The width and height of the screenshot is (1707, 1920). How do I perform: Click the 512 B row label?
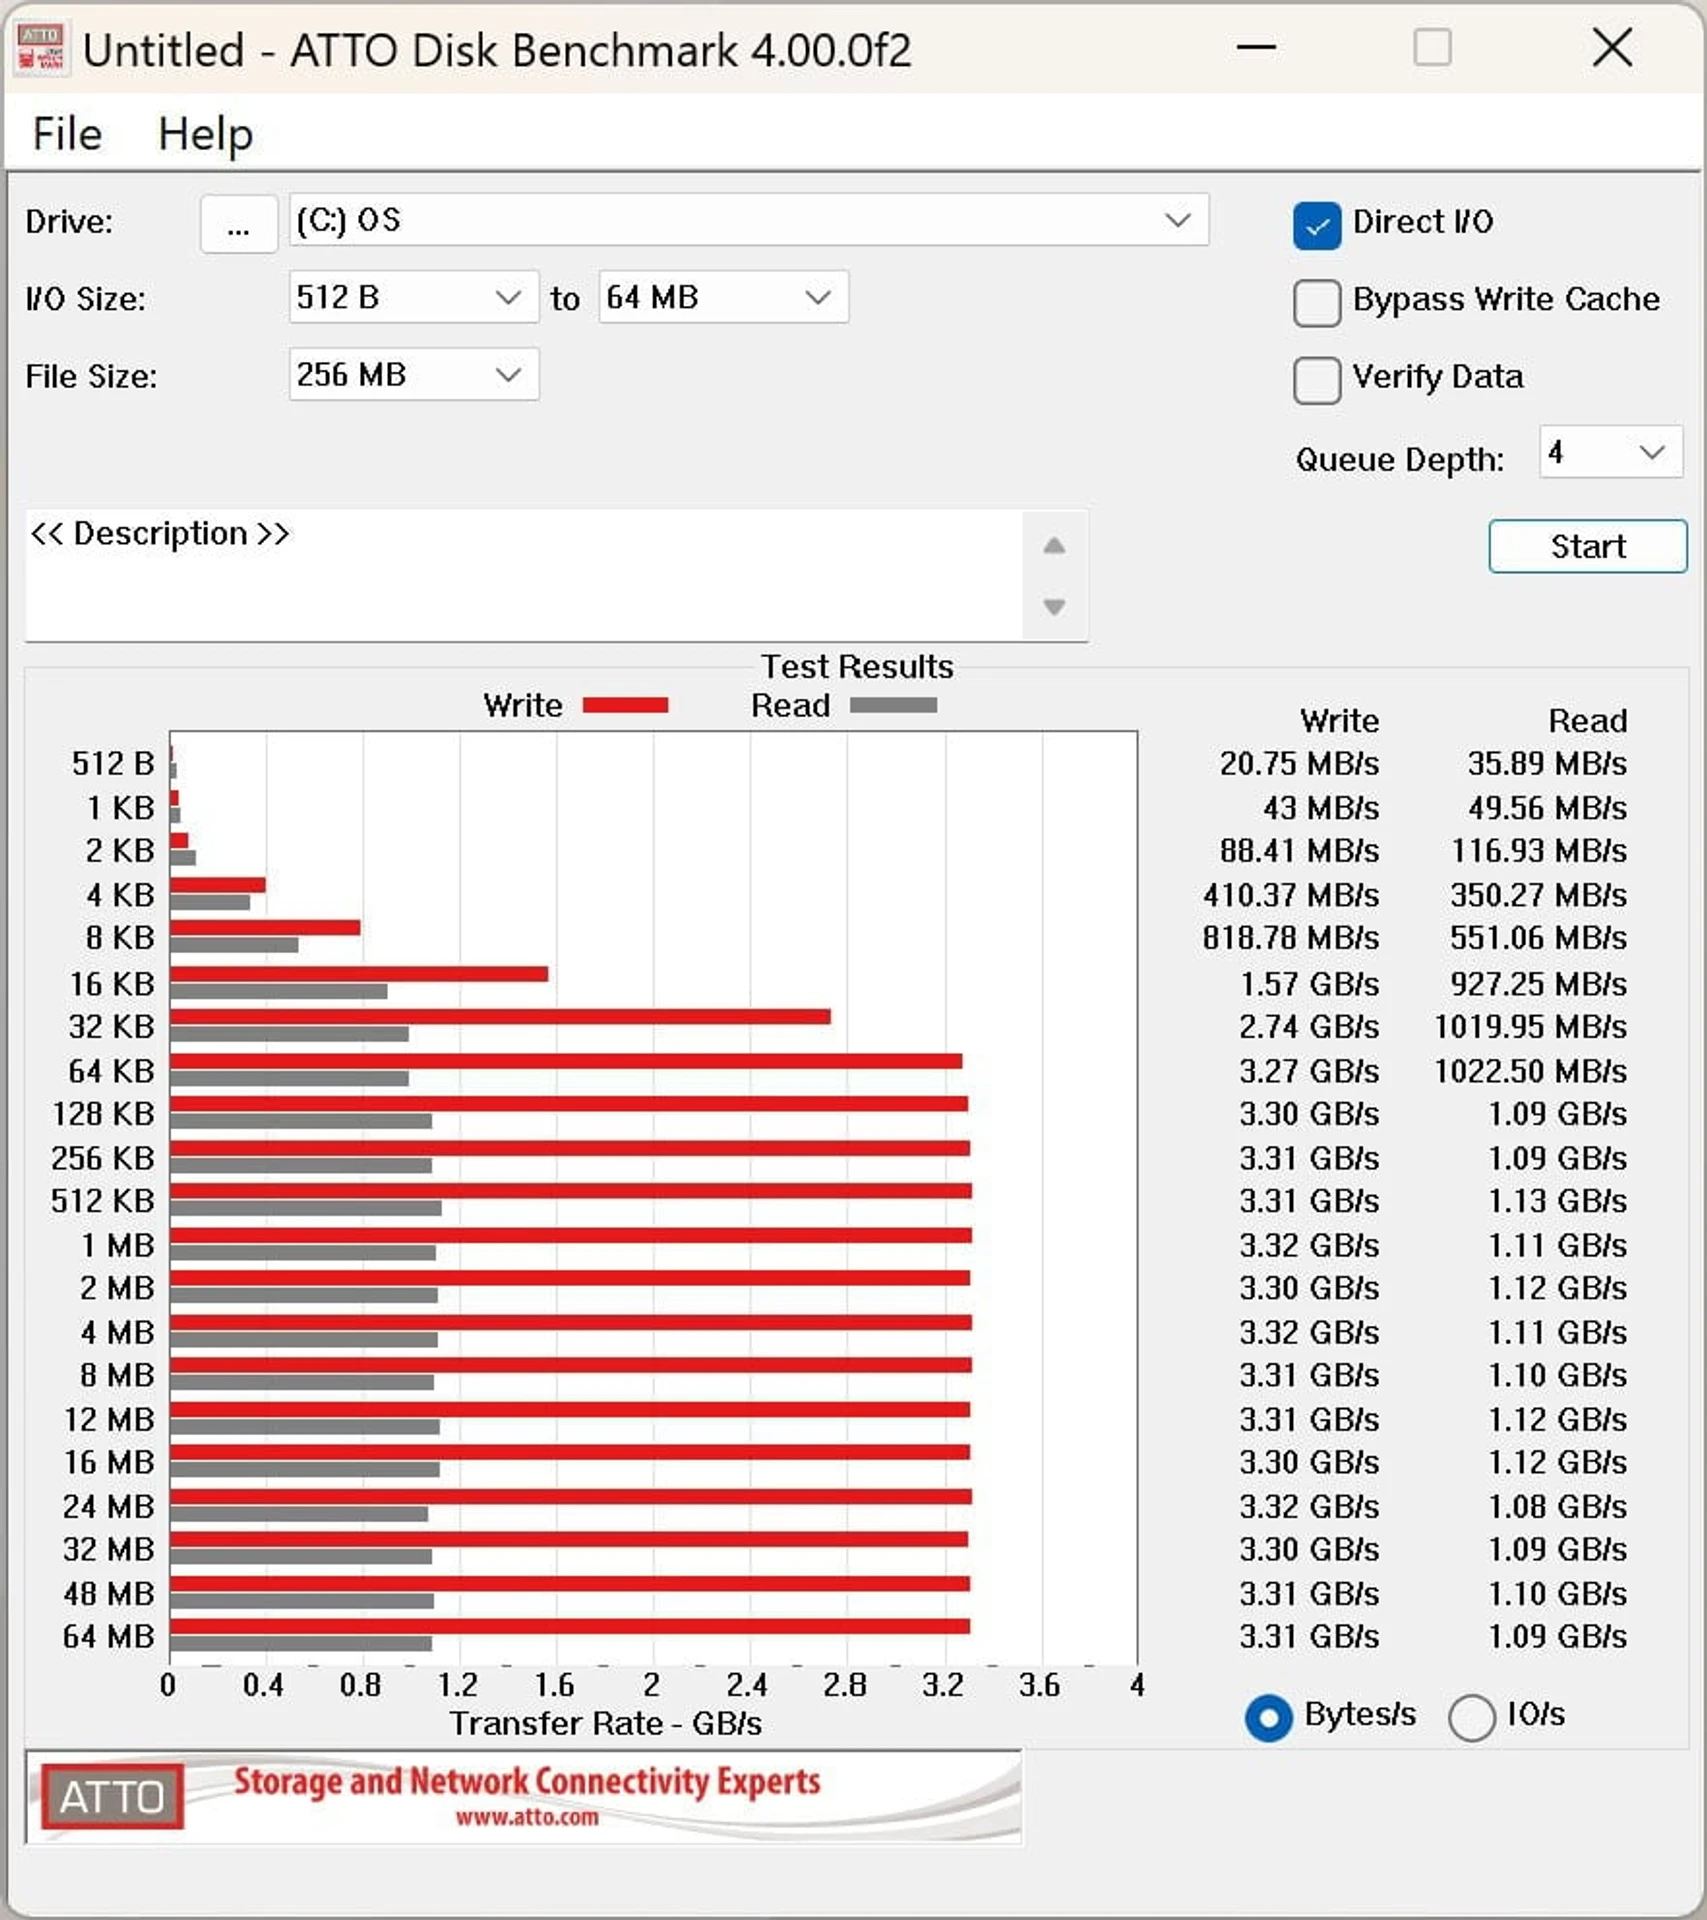113,764
